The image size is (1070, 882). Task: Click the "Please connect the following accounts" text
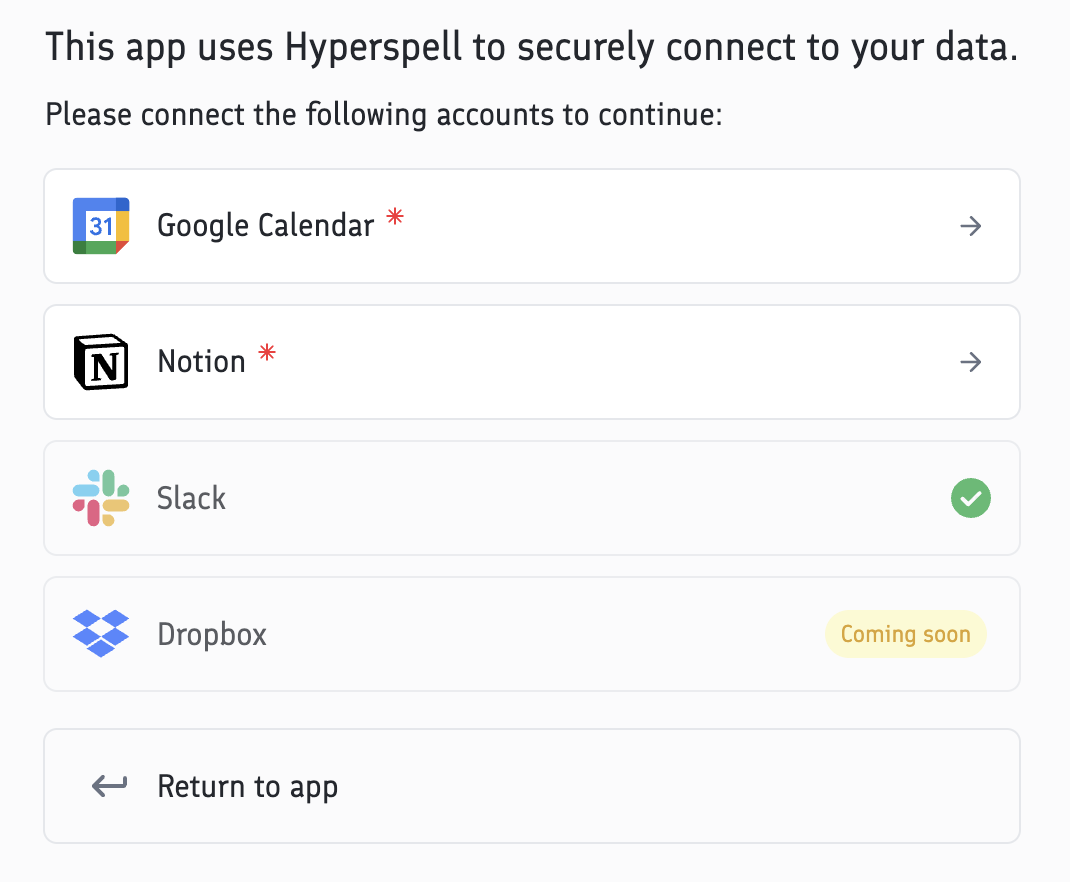383,114
